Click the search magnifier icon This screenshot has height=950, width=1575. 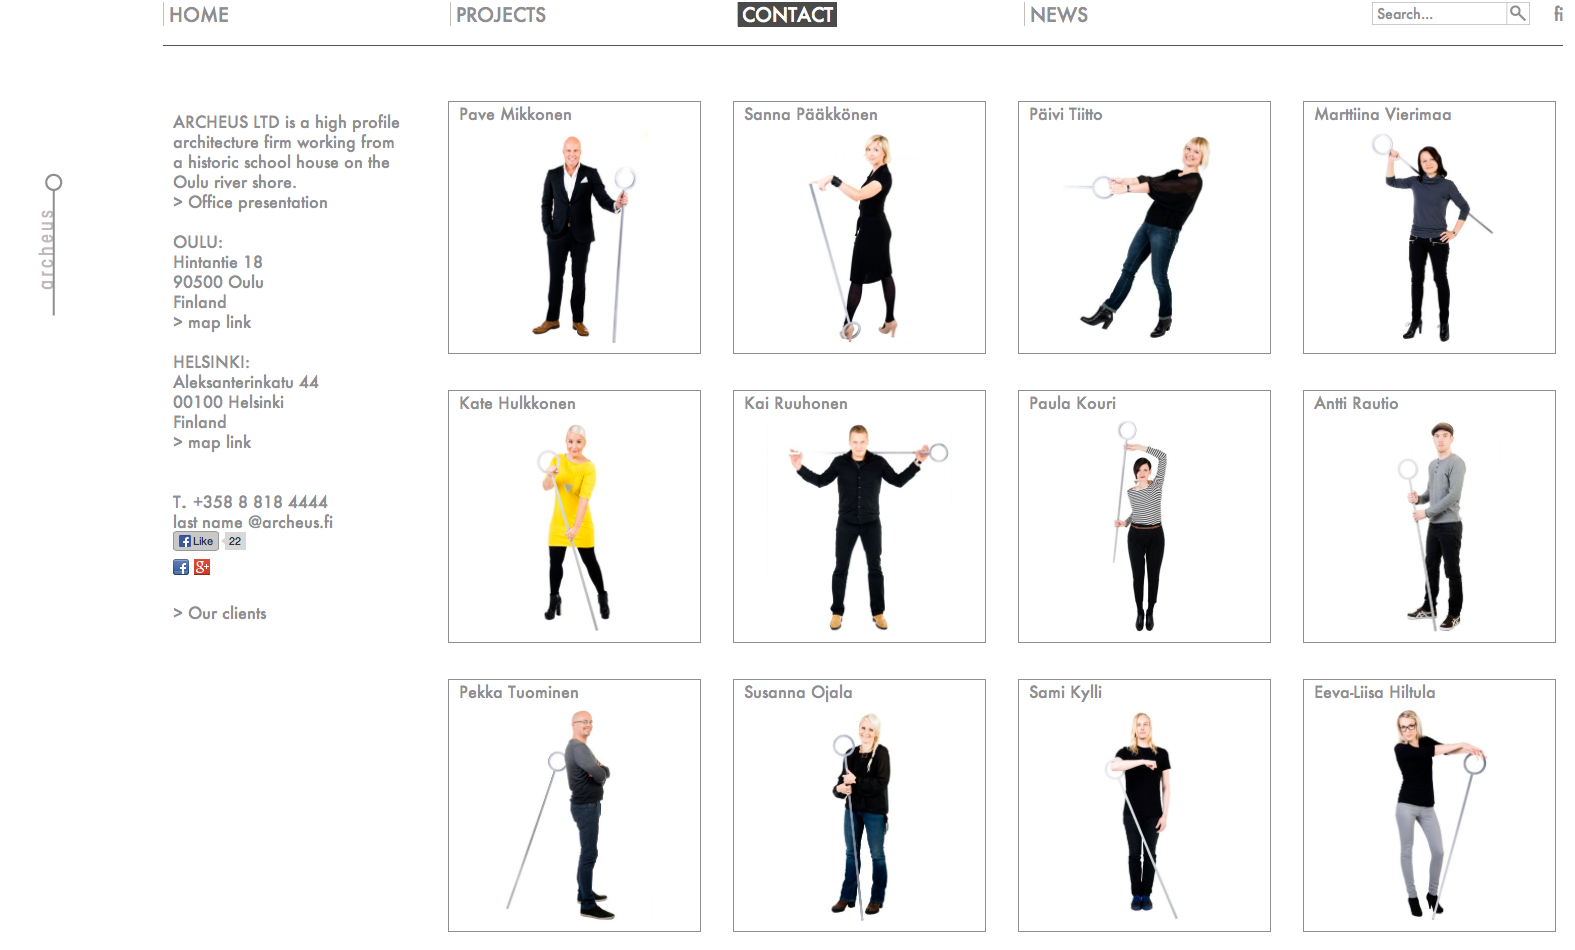[x=1518, y=13]
